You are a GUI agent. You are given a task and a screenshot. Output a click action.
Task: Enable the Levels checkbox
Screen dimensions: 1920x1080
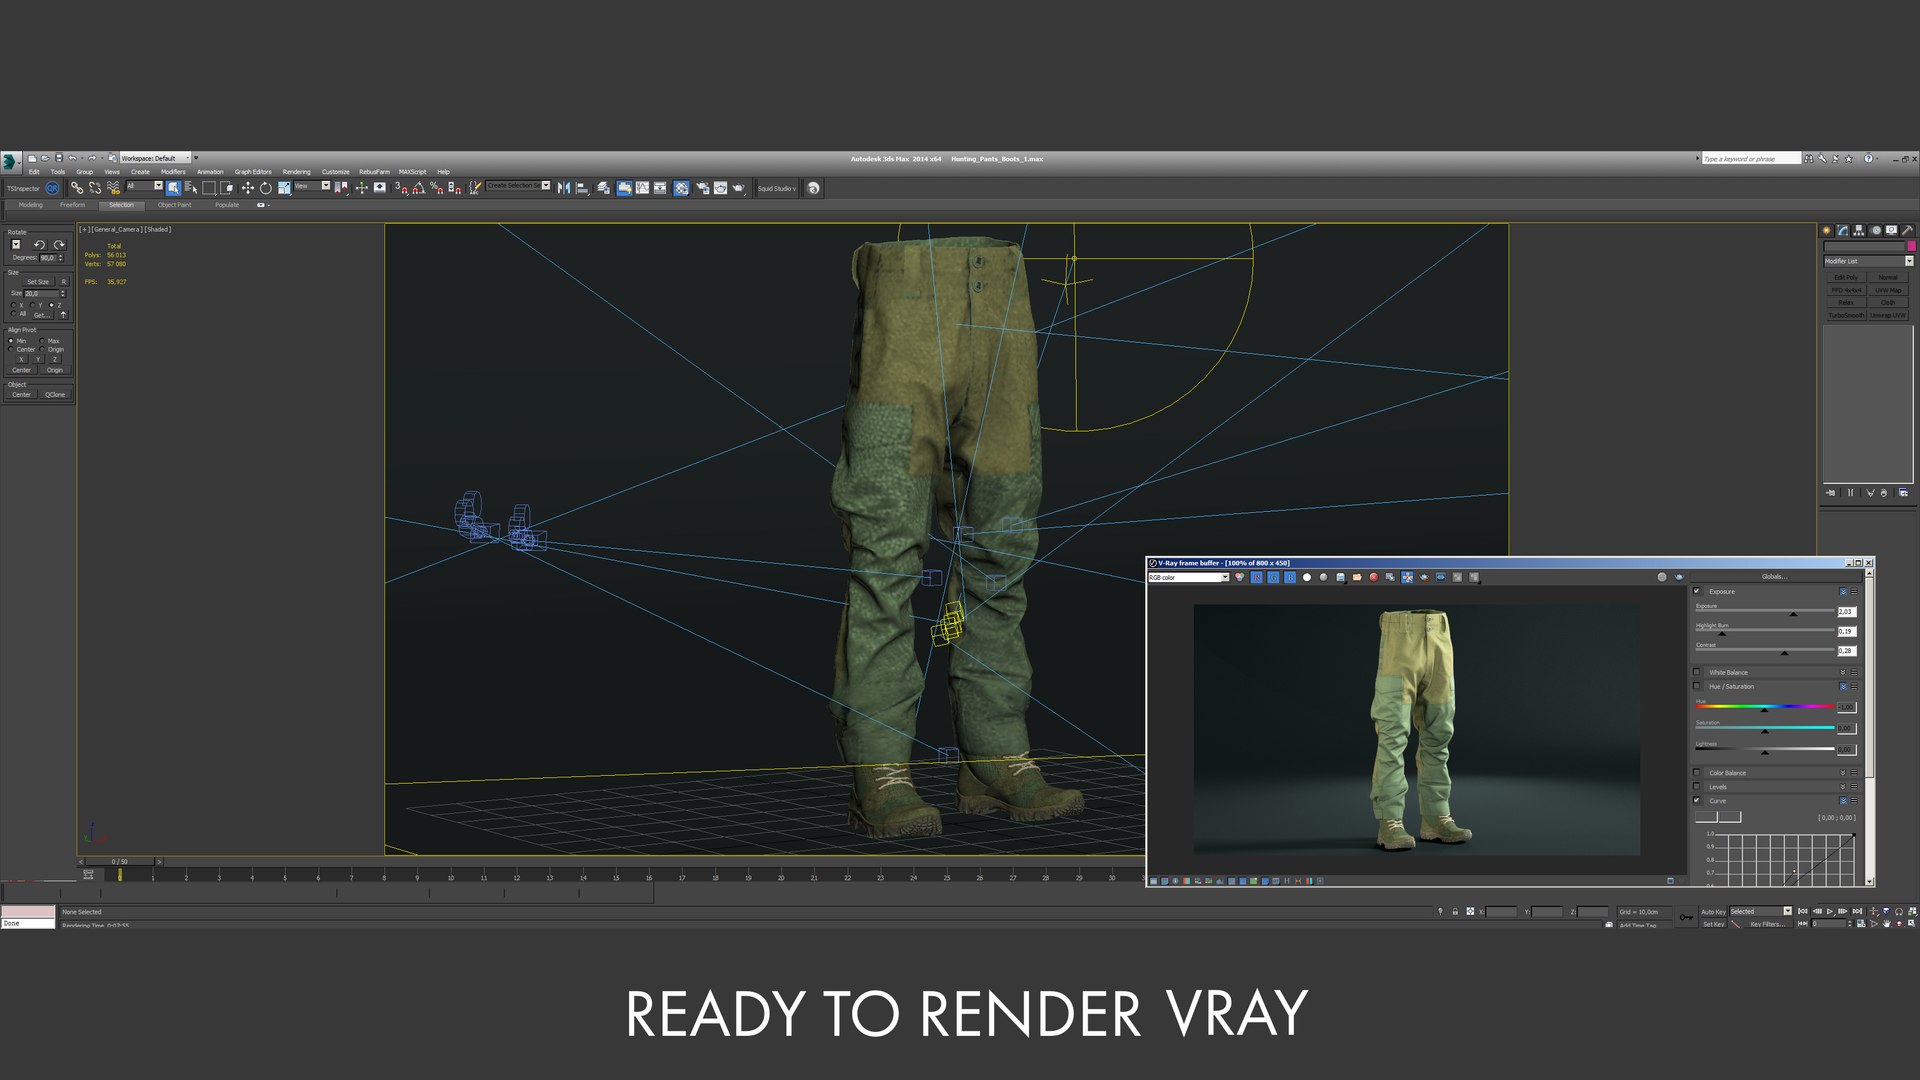(1696, 786)
